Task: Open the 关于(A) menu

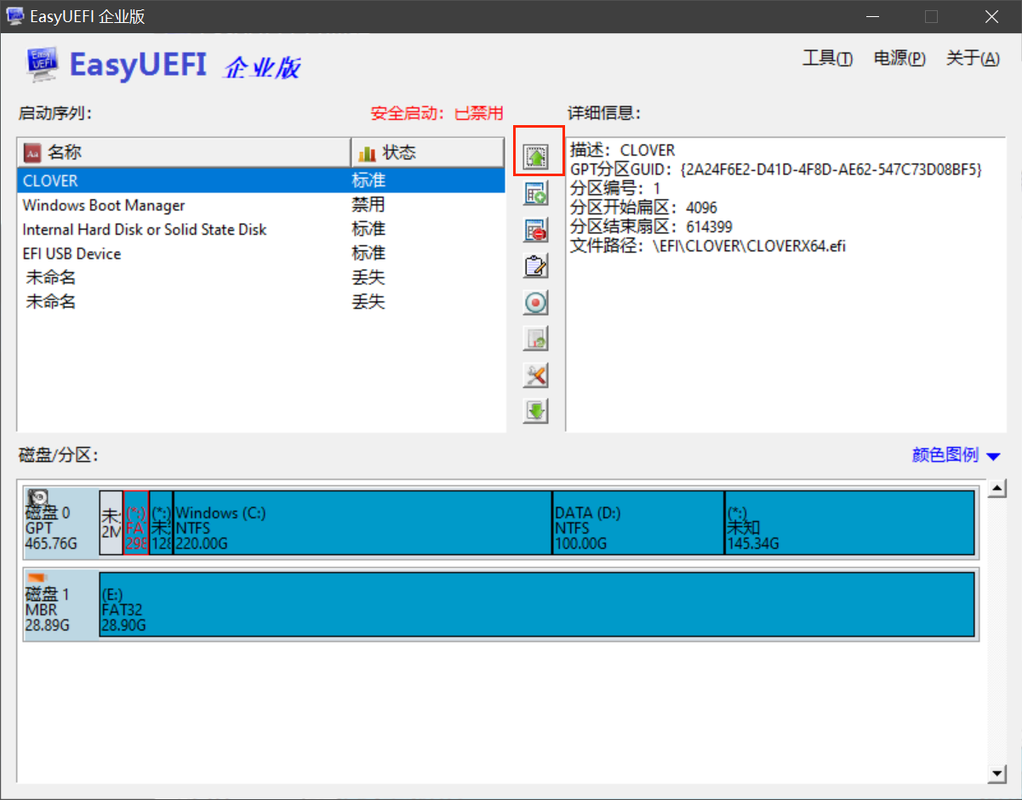Action: [972, 58]
